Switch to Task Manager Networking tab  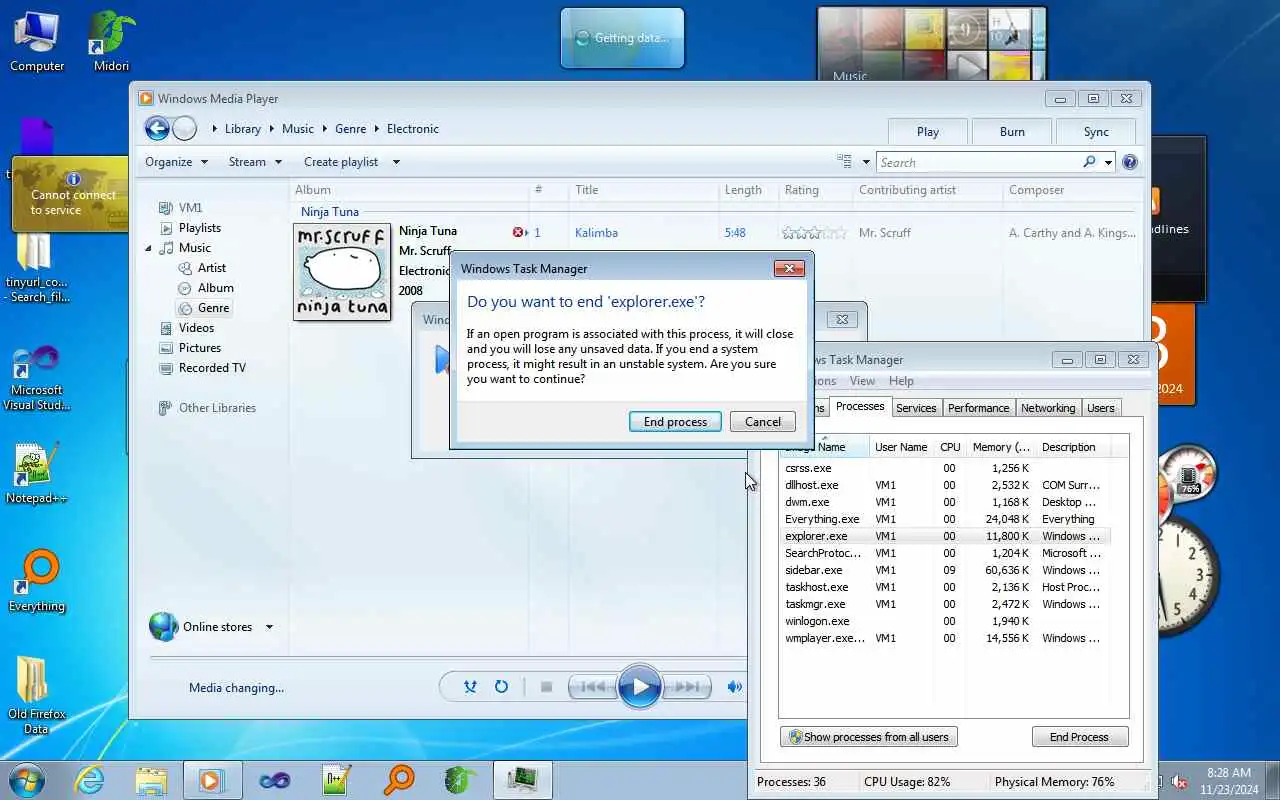coord(1048,408)
